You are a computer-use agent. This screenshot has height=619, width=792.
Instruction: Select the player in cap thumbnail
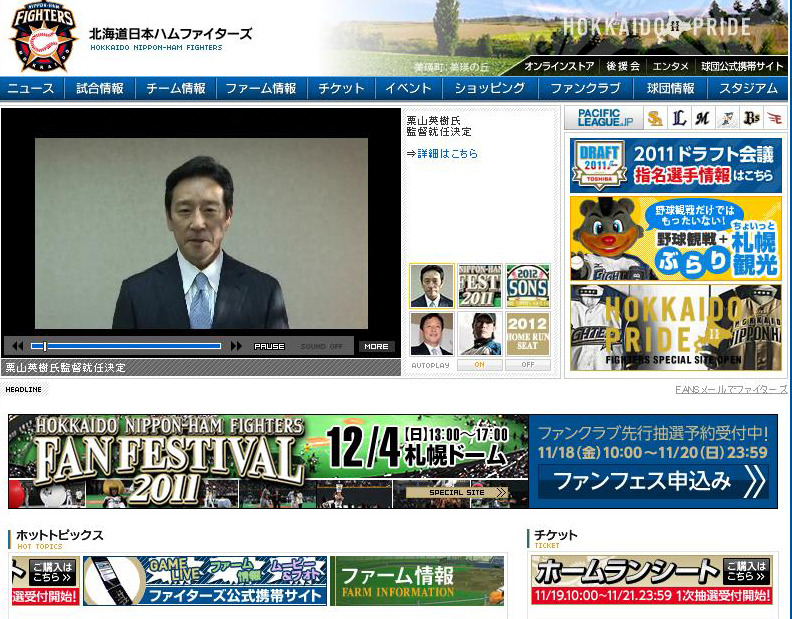pos(480,334)
